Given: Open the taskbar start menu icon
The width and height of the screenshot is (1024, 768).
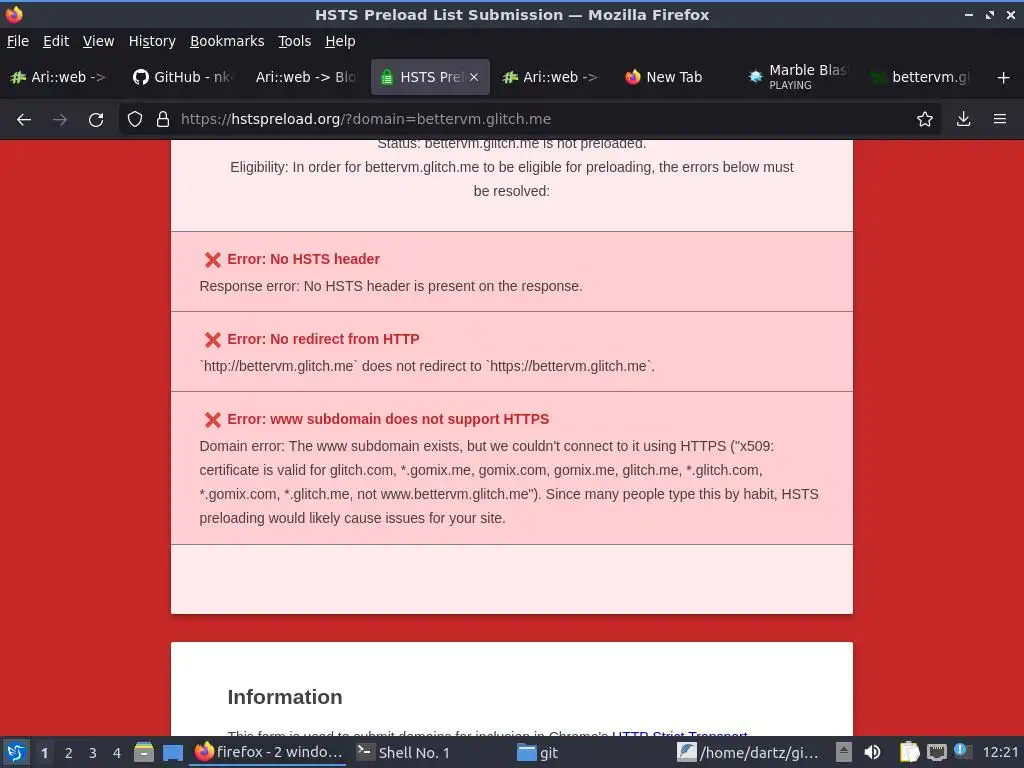Looking at the screenshot, I should pyautogui.click(x=16, y=752).
